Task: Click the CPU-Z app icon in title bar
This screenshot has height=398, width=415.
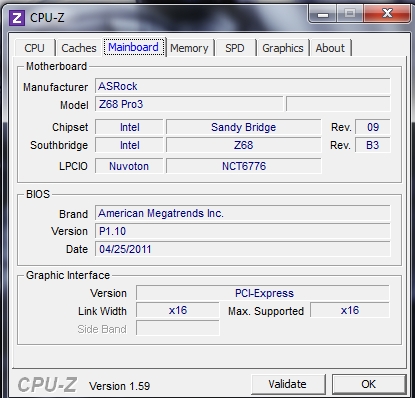Action: pos(17,17)
